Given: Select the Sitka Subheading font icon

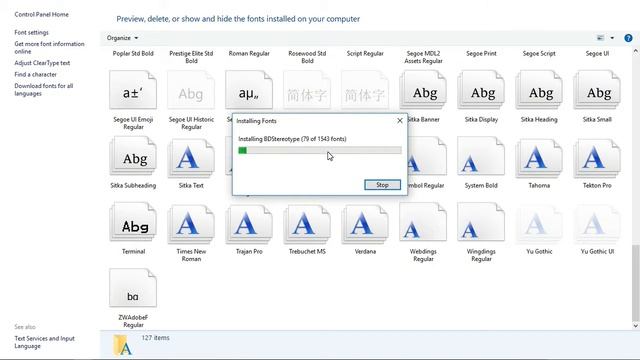Looking at the screenshot, I should (133, 156).
